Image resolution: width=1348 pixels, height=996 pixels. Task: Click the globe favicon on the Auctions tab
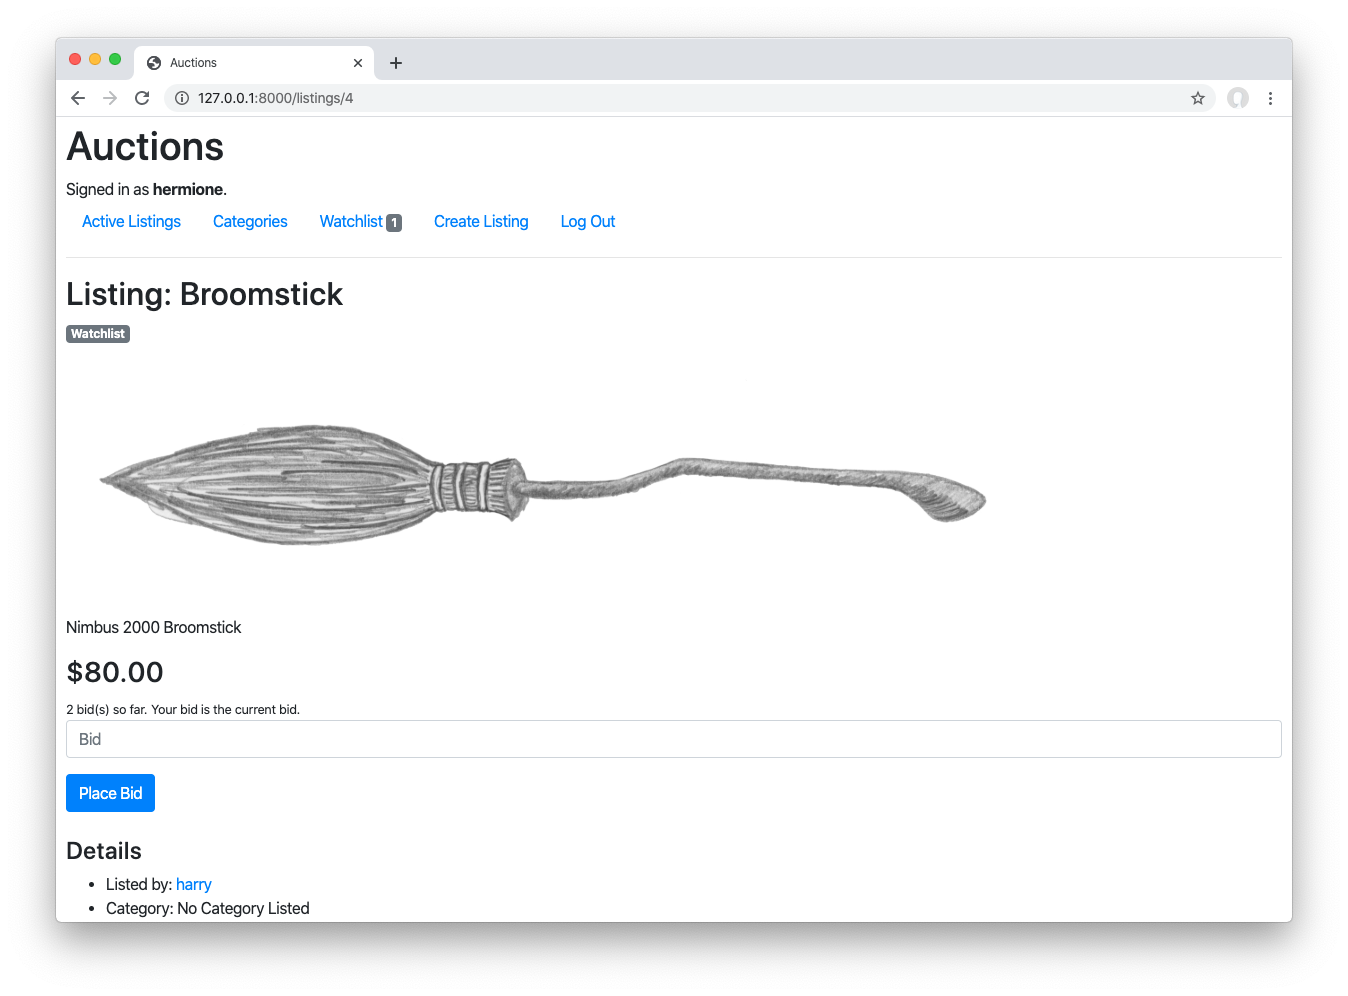(x=153, y=62)
